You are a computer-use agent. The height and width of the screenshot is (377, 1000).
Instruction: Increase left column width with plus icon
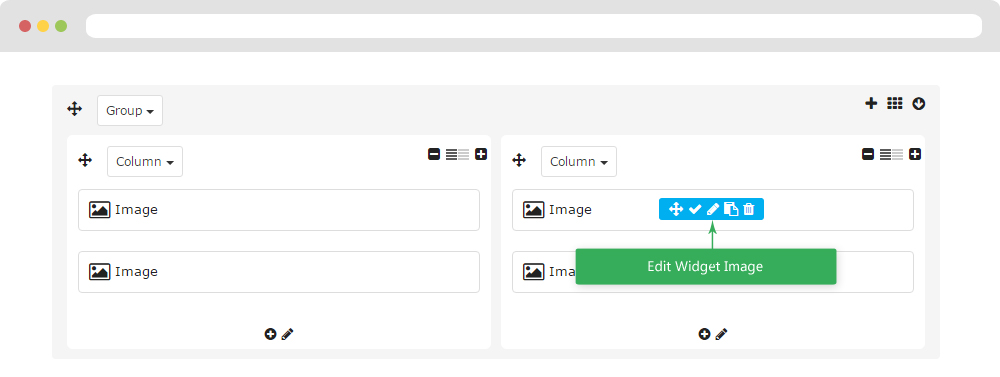(x=481, y=154)
